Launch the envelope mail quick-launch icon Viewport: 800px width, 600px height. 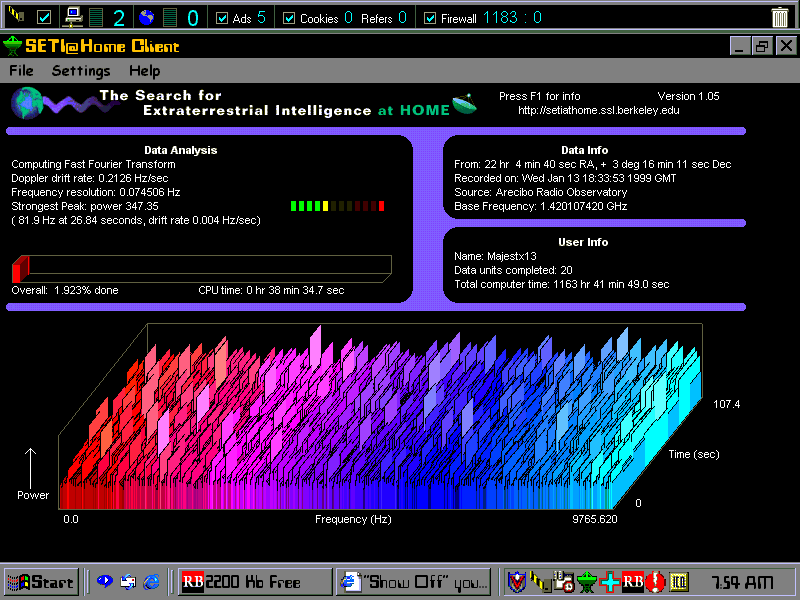[128, 581]
